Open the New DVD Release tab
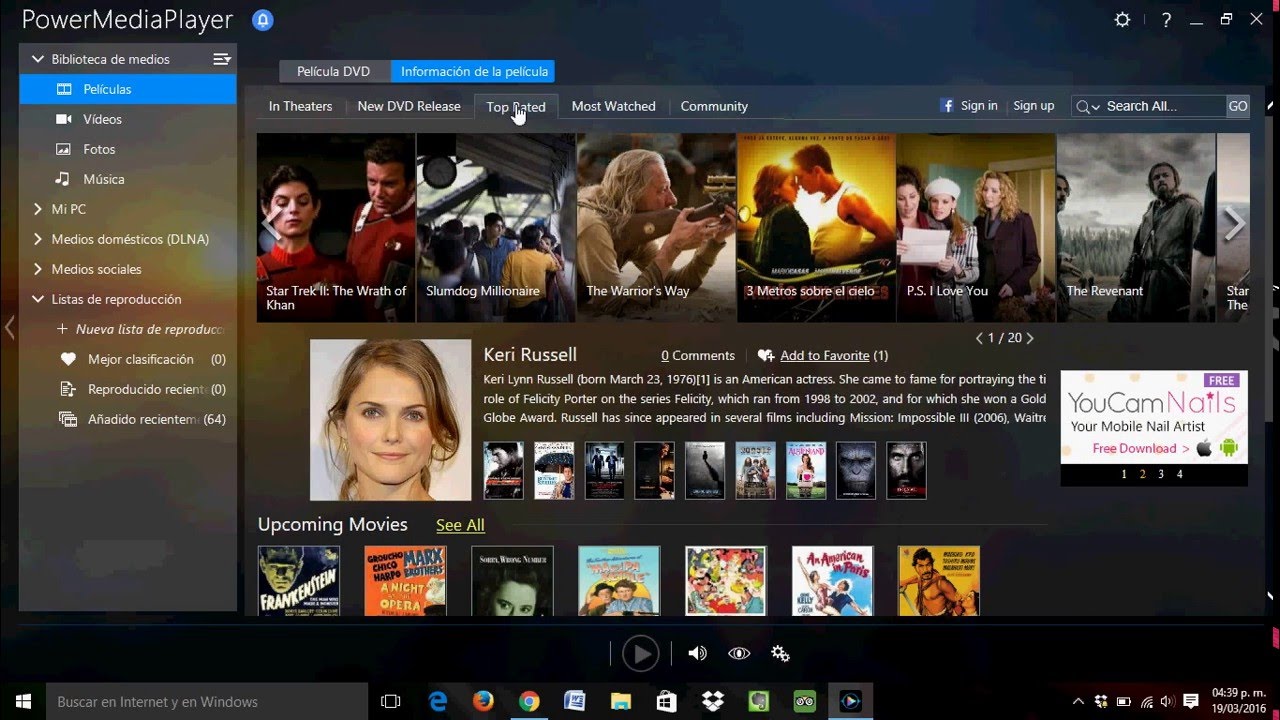1280x720 pixels. (409, 106)
